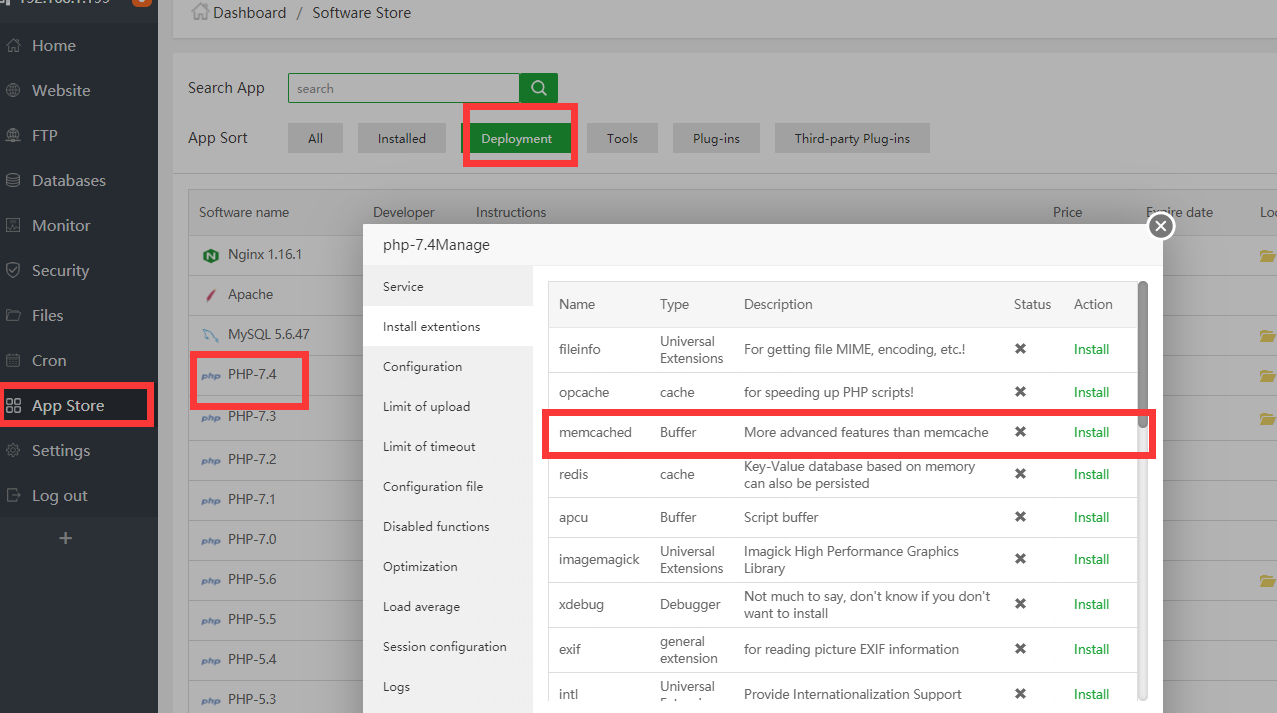
Task: Click the Apache feather icon
Action: pos(211,295)
